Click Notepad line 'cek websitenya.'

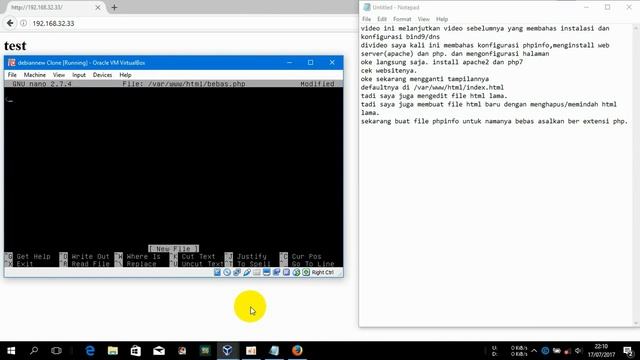pos(389,71)
